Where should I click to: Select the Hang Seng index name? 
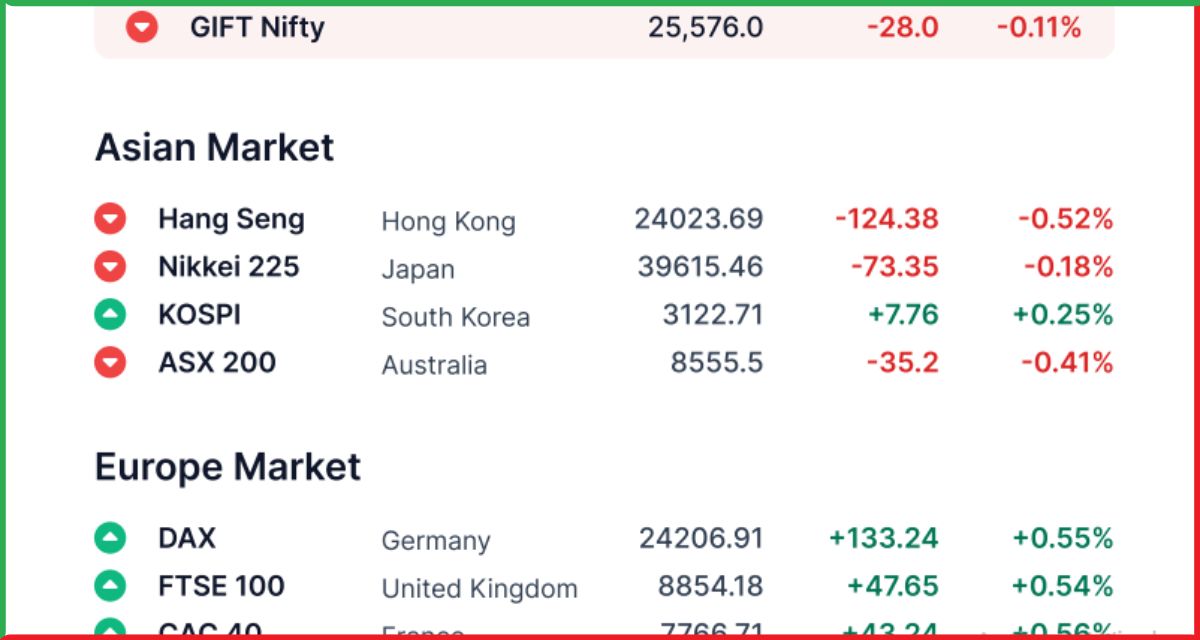(231, 219)
